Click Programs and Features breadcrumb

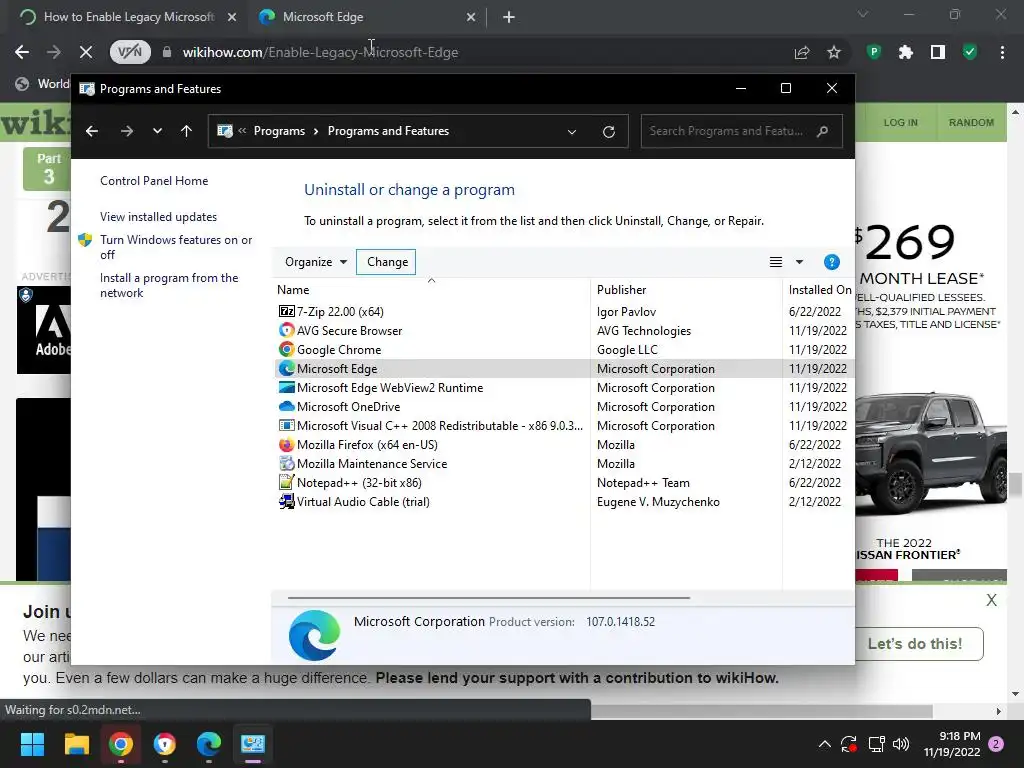(389, 131)
